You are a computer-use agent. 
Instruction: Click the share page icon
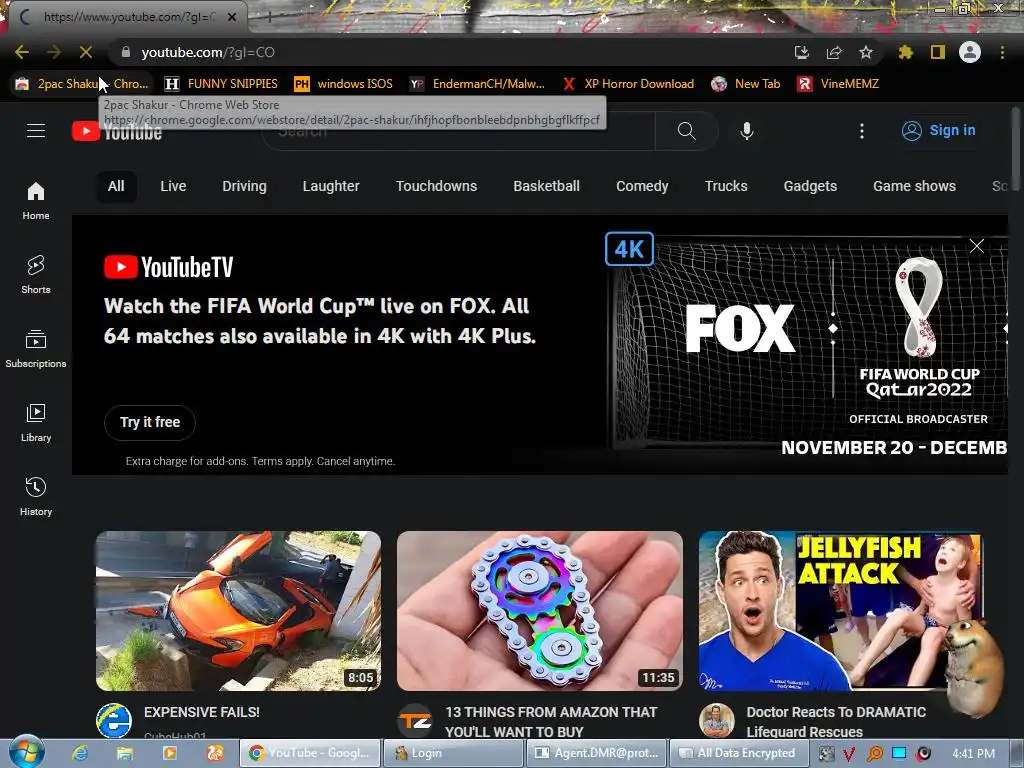pos(834,52)
